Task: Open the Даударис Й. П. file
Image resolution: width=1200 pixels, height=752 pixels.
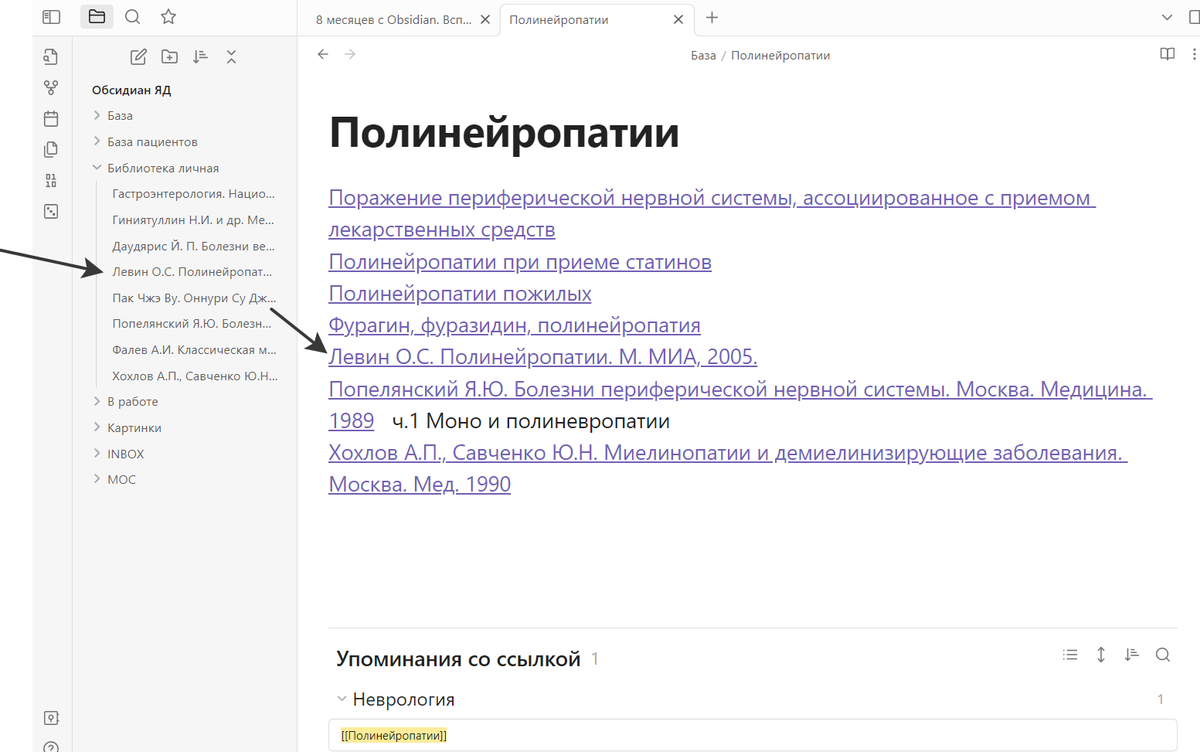Action: point(193,245)
